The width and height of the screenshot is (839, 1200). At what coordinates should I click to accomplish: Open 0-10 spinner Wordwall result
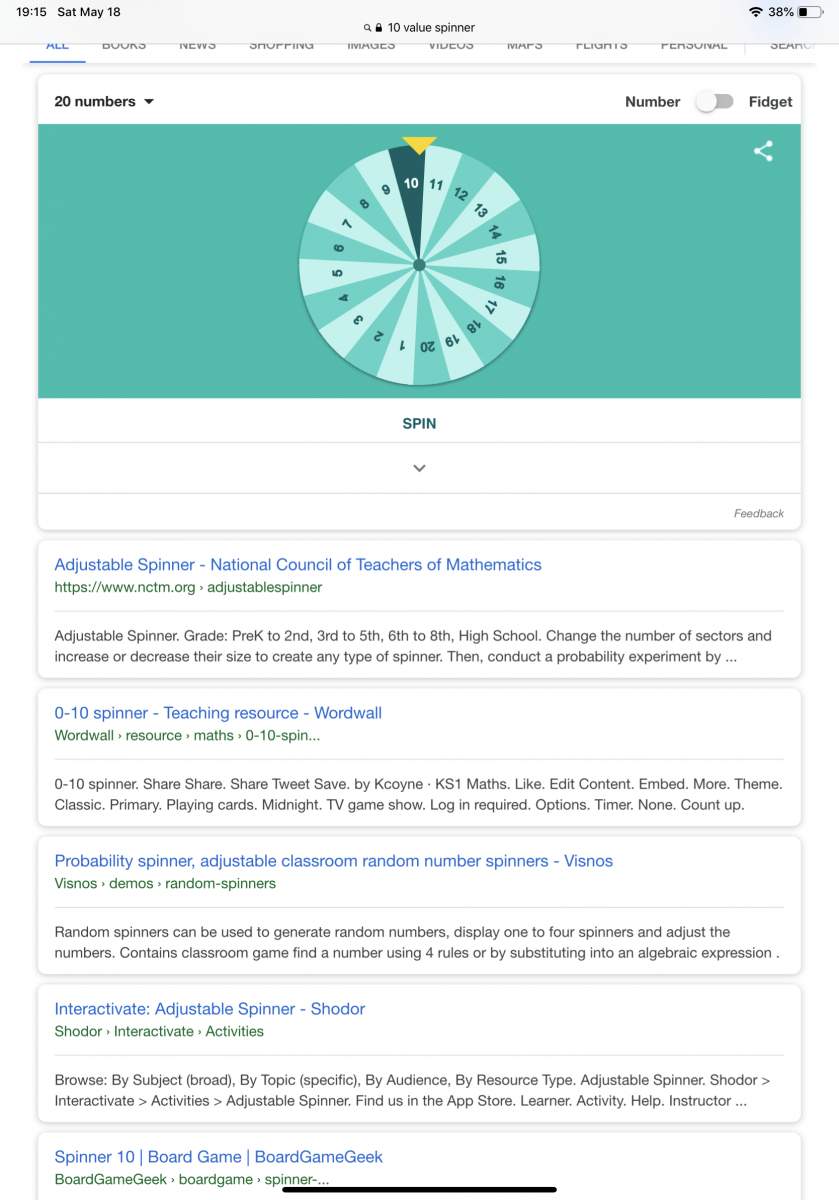[218, 713]
